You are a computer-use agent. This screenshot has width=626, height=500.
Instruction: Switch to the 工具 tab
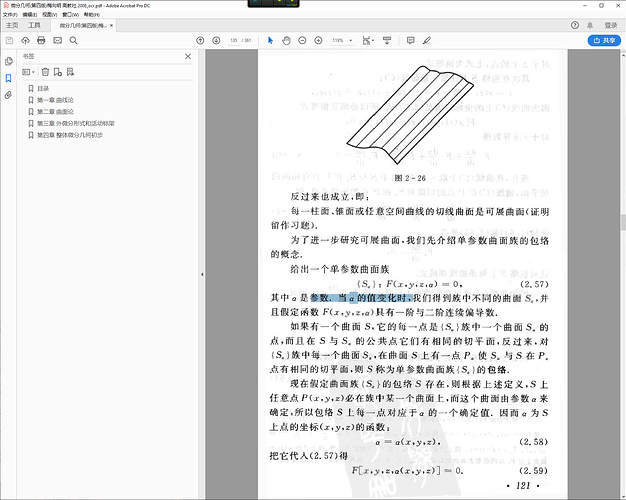click(34, 25)
